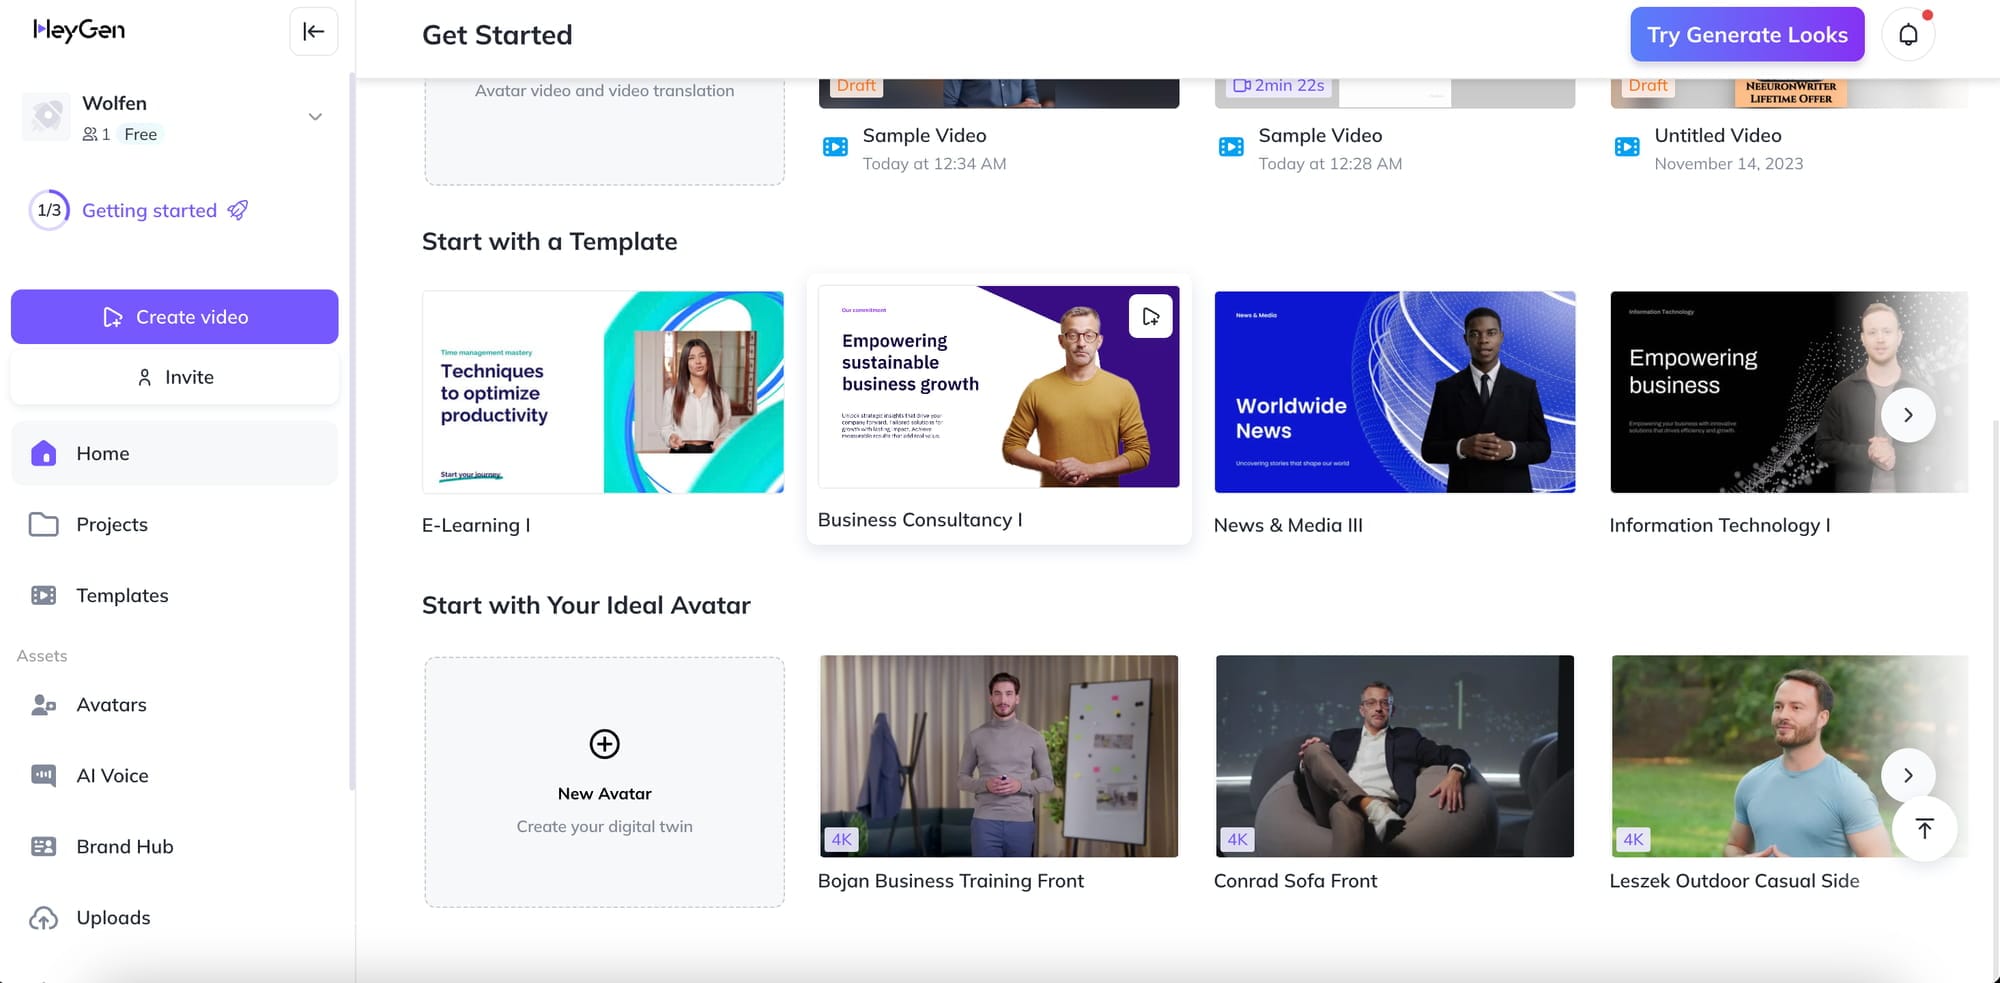Image resolution: width=2000 pixels, height=983 pixels.
Task: Click the scroll to top arrow button
Action: [x=1924, y=828]
